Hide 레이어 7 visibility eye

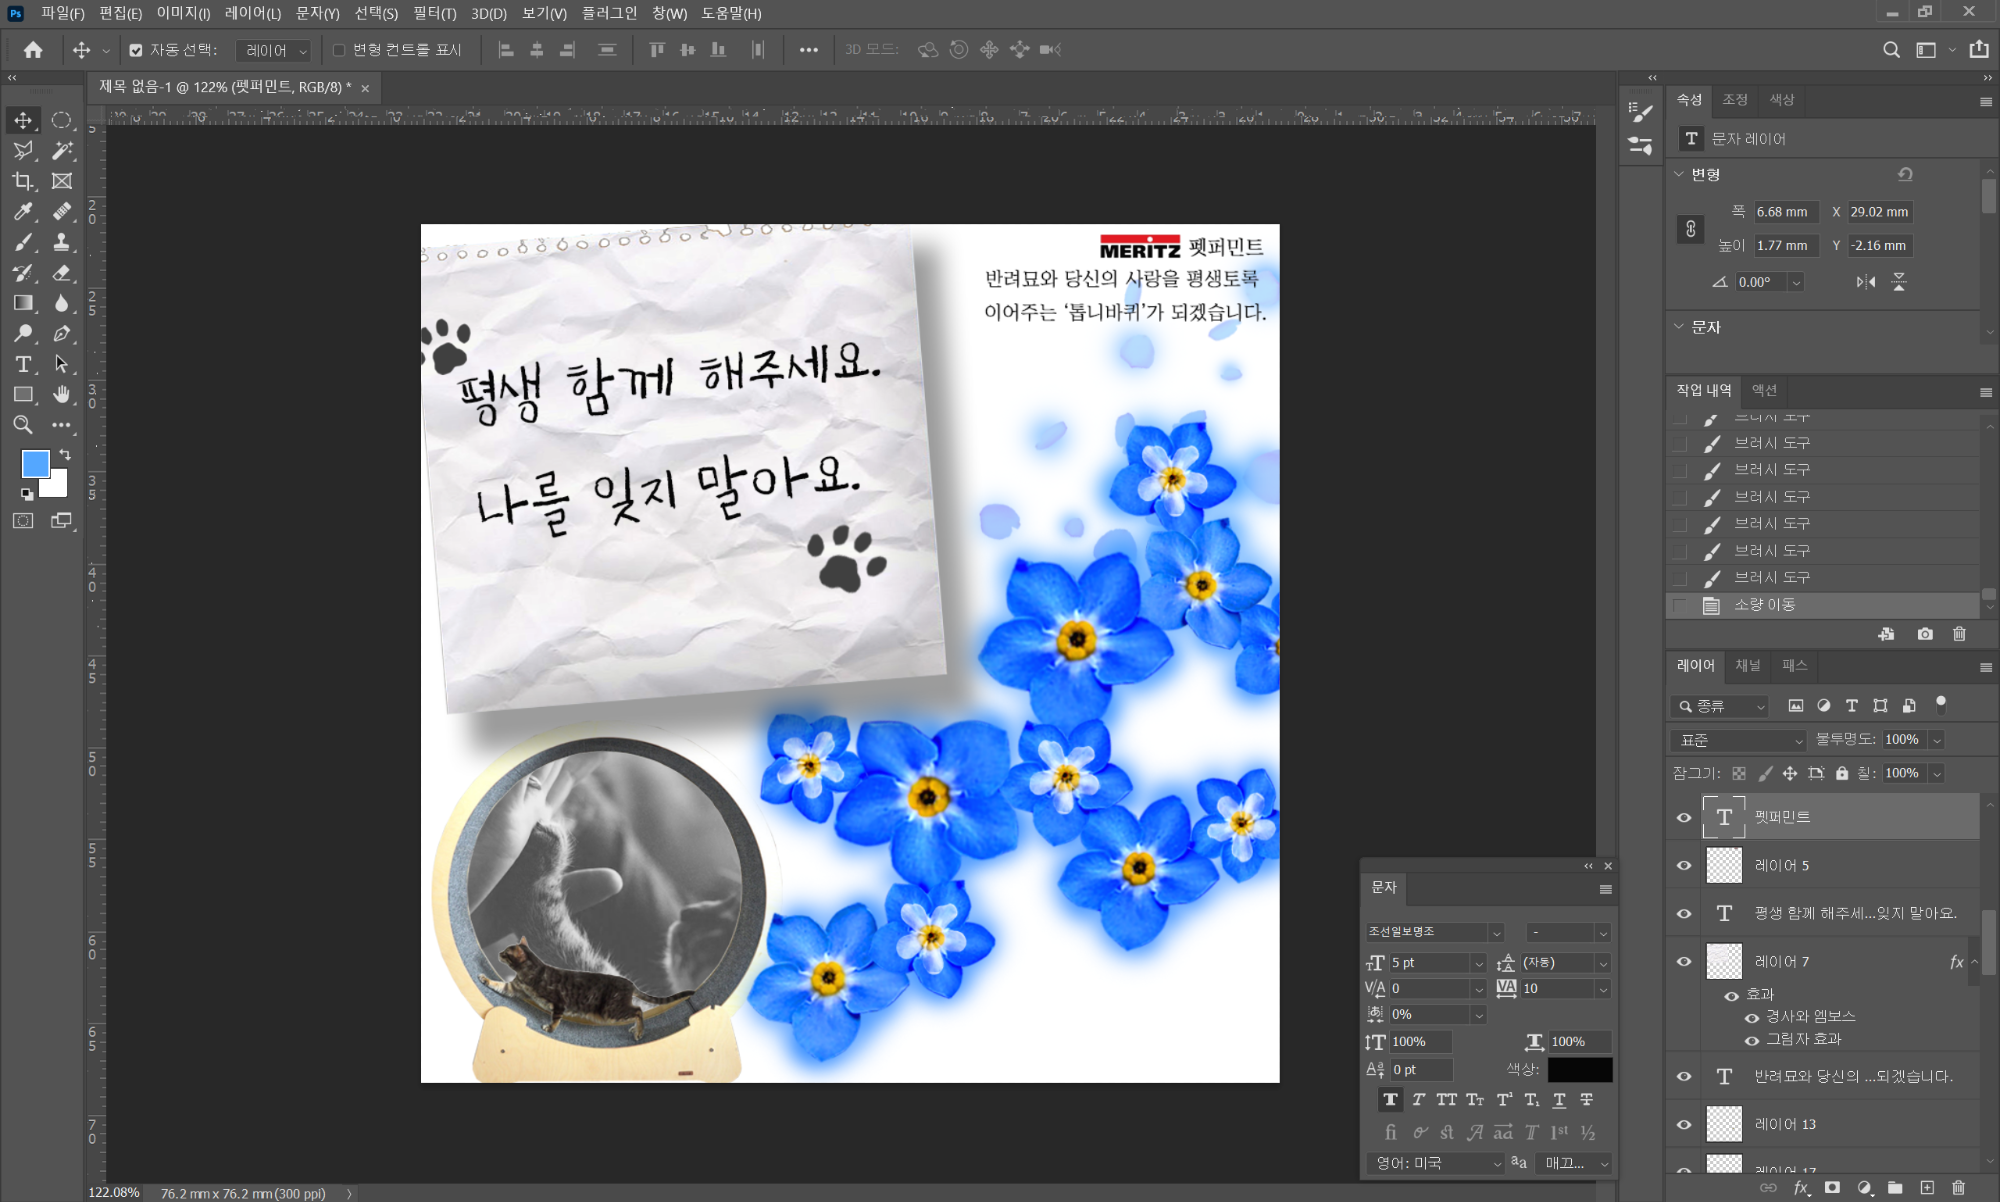(x=1684, y=961)
